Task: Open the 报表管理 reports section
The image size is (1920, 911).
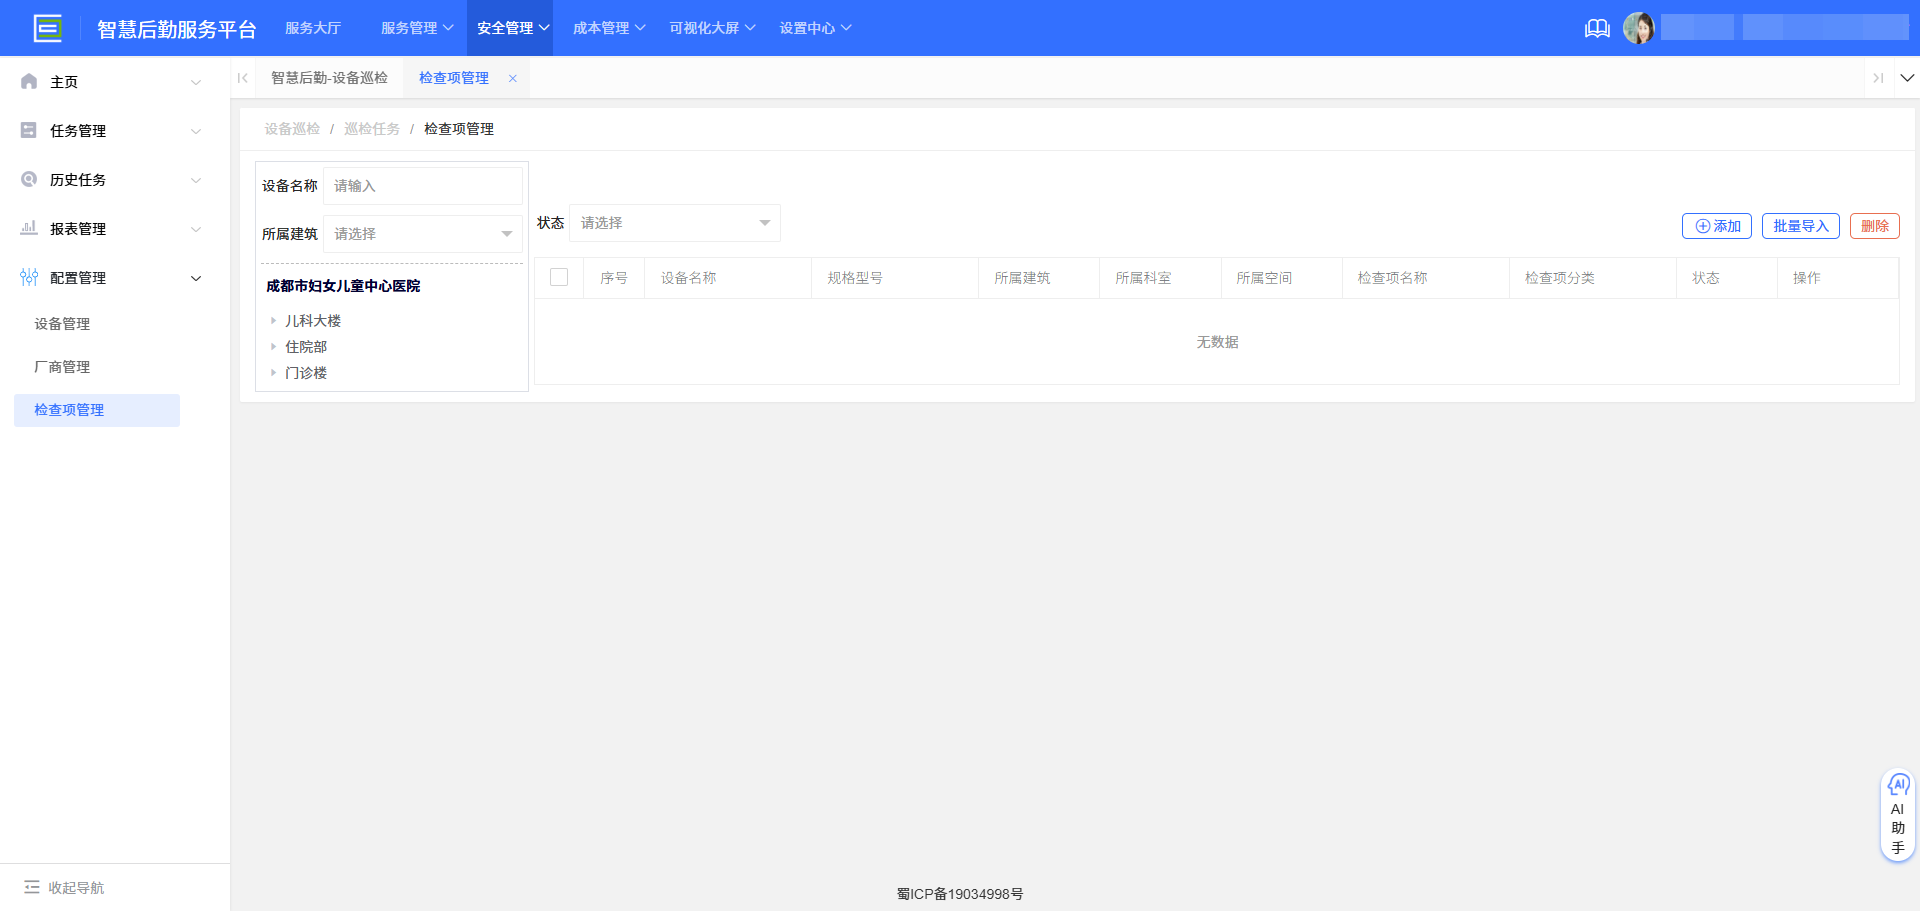Action: tap(76, 228)
